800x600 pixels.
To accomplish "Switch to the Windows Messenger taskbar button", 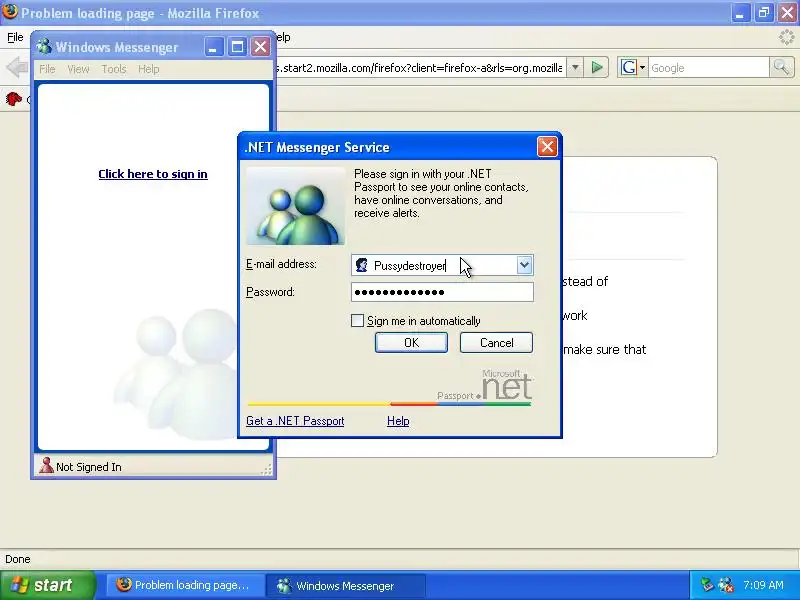I will point(346,585).
